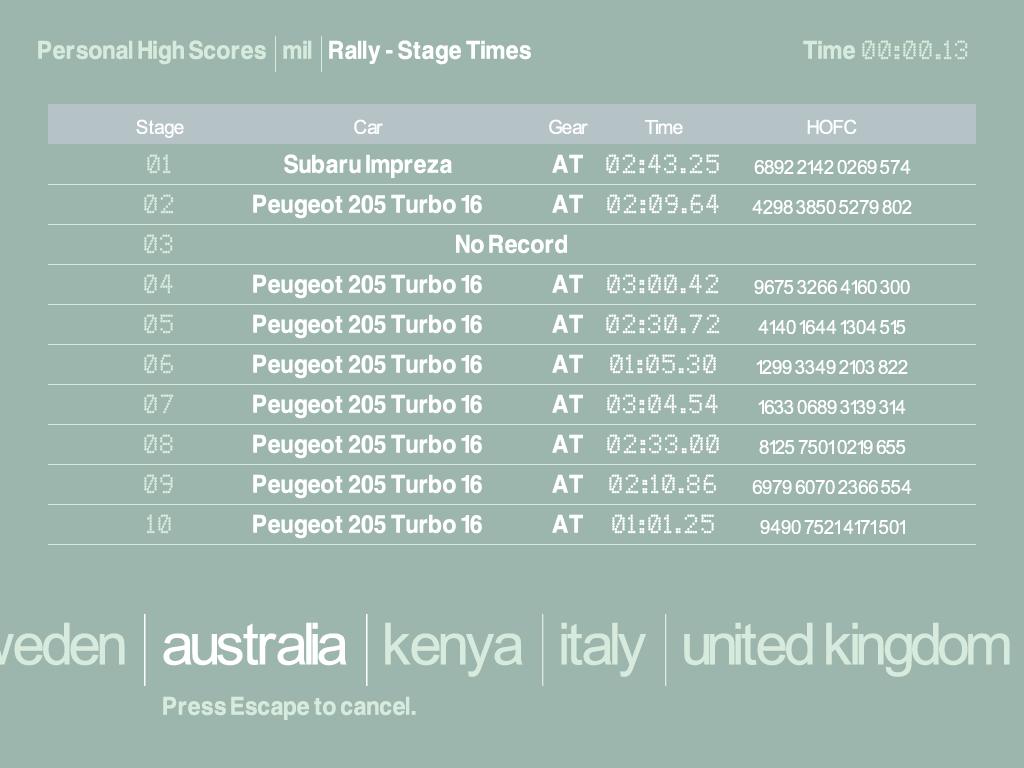
Task: Click the stage 08 Peugeot 205 Turbo 16 entry
Action: (367, 445)
